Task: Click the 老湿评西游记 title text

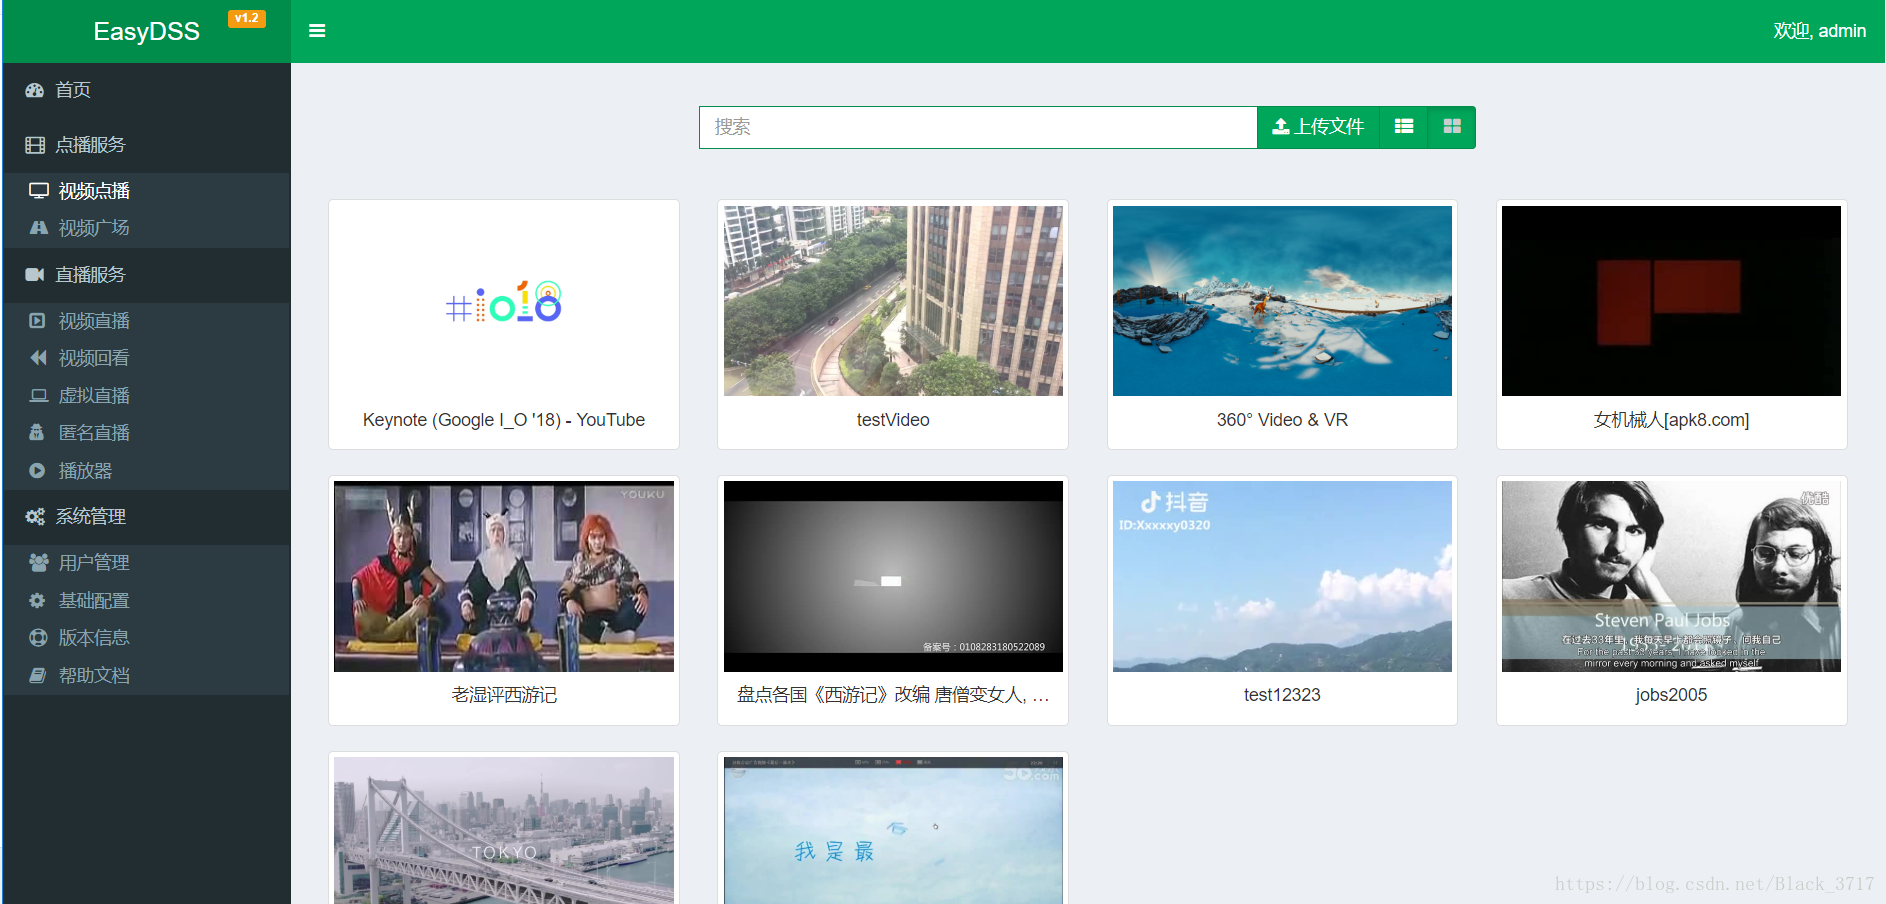Action: point(504,695)
